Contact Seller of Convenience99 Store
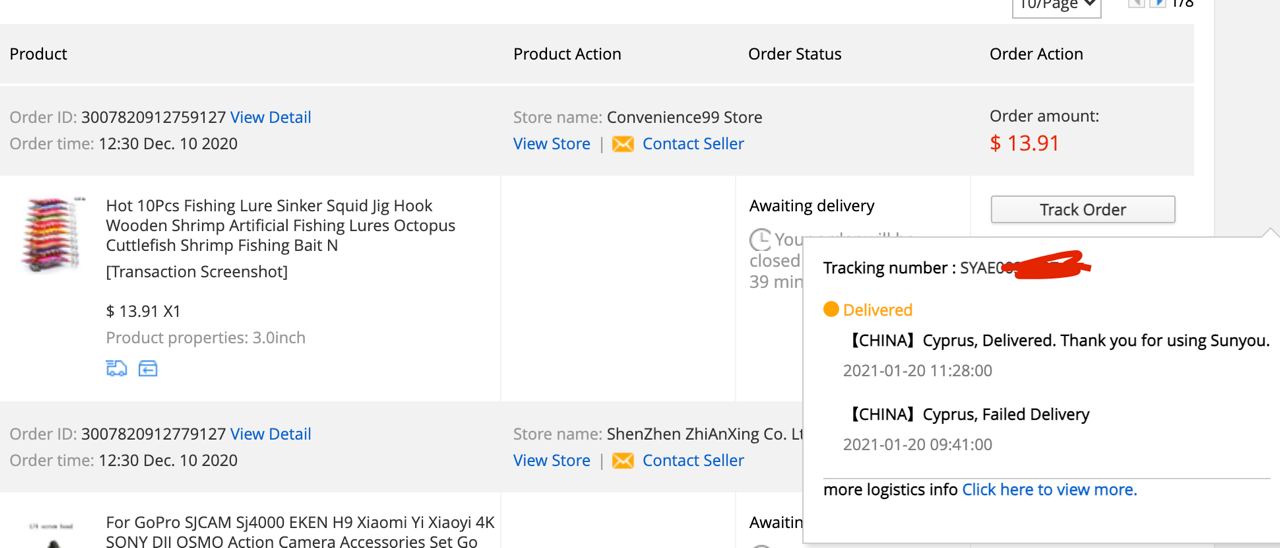This screenshot has height=548, width=1280. pos(693,144)
